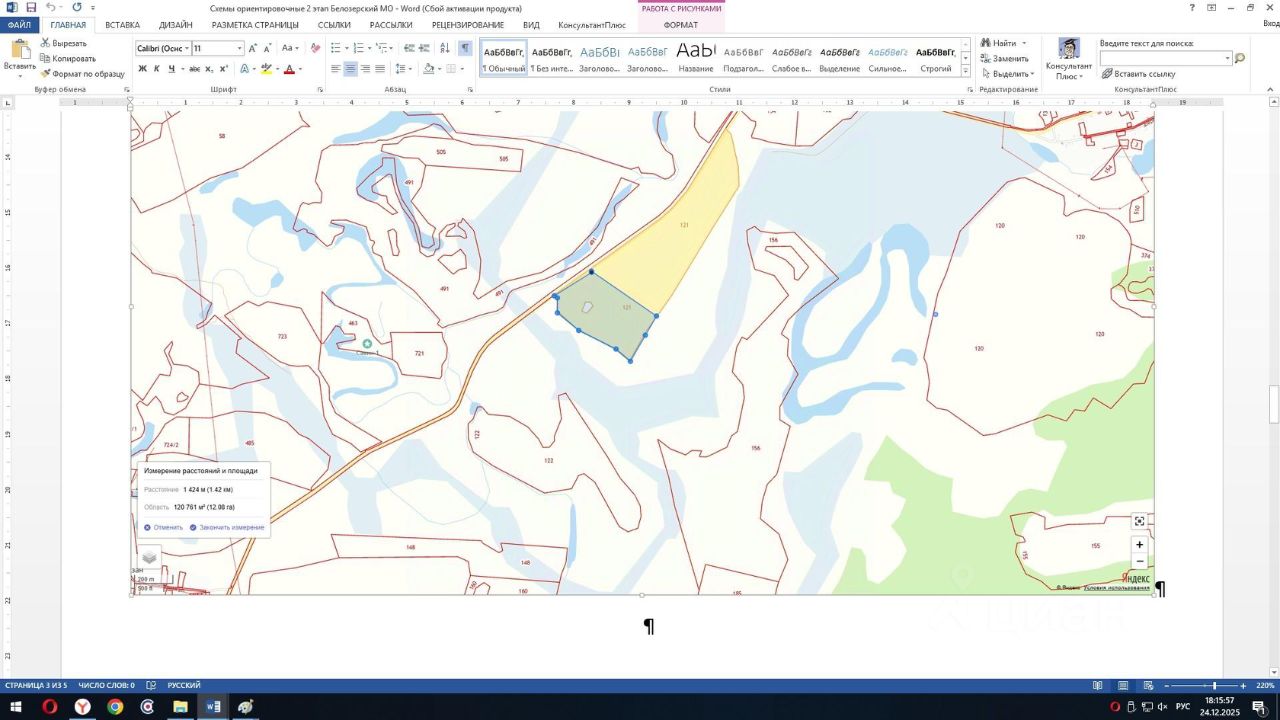Image resolution: width=1280 pixels, height=720 pixels.
Task: Apply the red font color button
Action: [288, 69]
